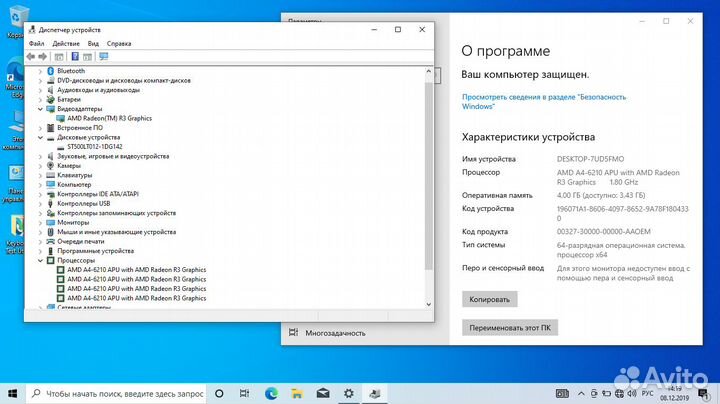Click the network globe tray icon

(x=619, y=393)
